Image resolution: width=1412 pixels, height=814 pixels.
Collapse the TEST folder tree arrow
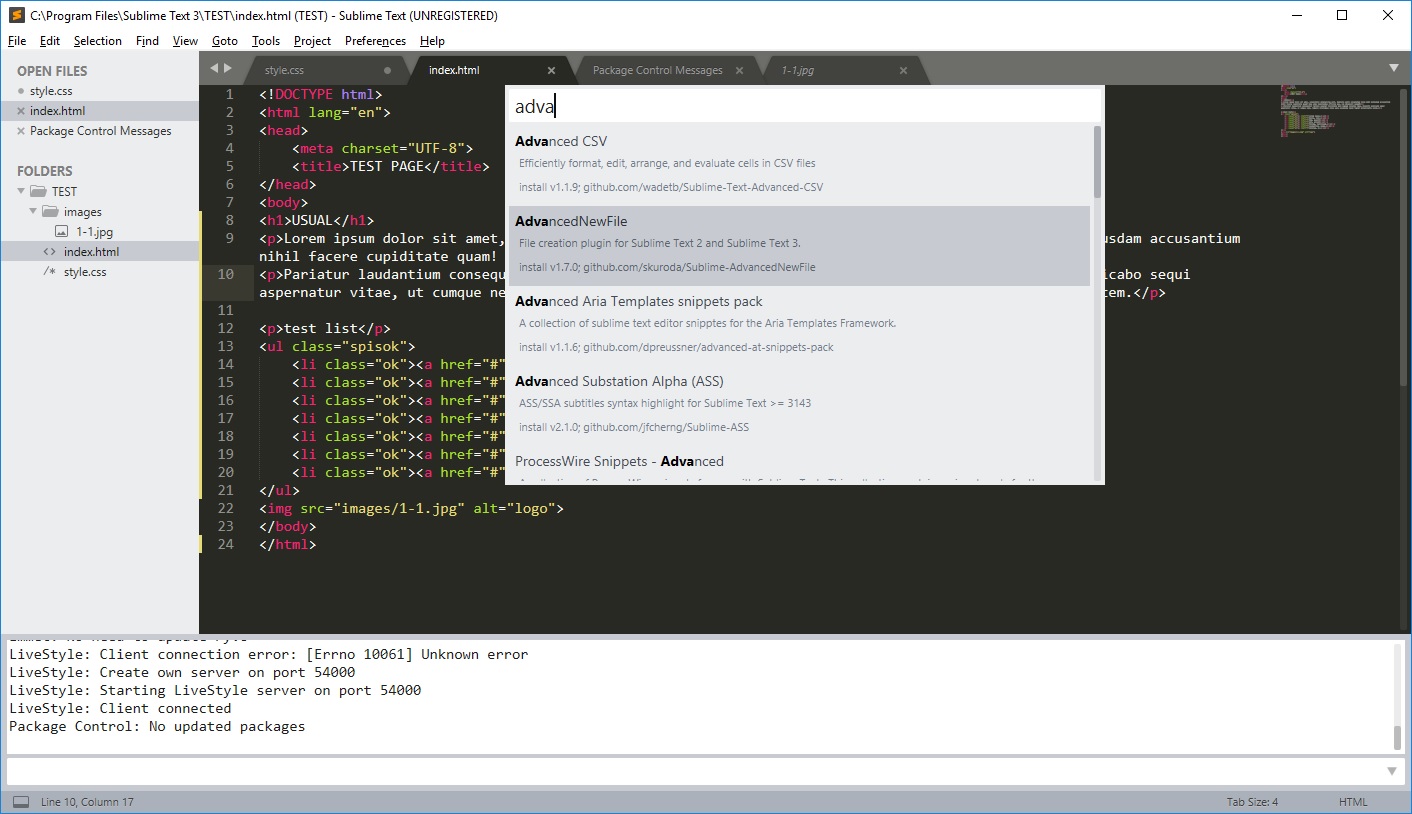21,191
